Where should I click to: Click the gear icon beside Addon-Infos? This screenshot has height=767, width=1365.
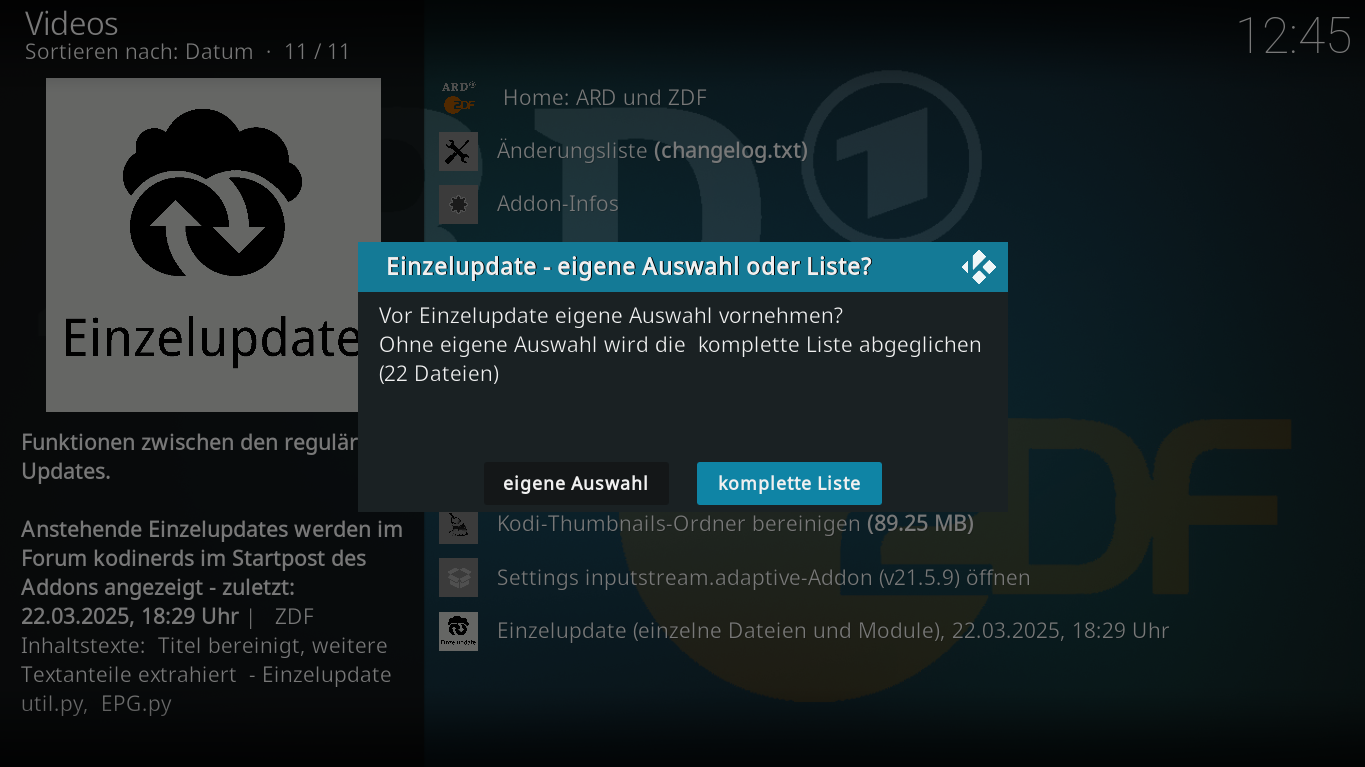point(458,205)
